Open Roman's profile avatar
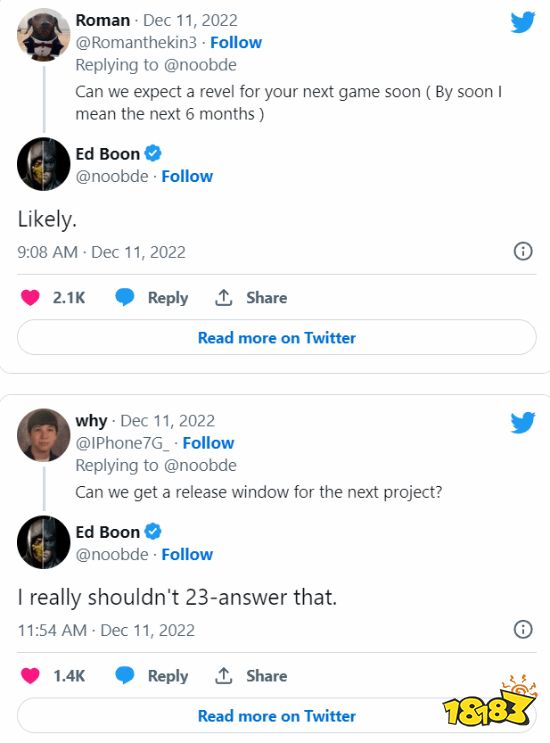Viewport: 550px width, 743px height. tap(44, 35)
